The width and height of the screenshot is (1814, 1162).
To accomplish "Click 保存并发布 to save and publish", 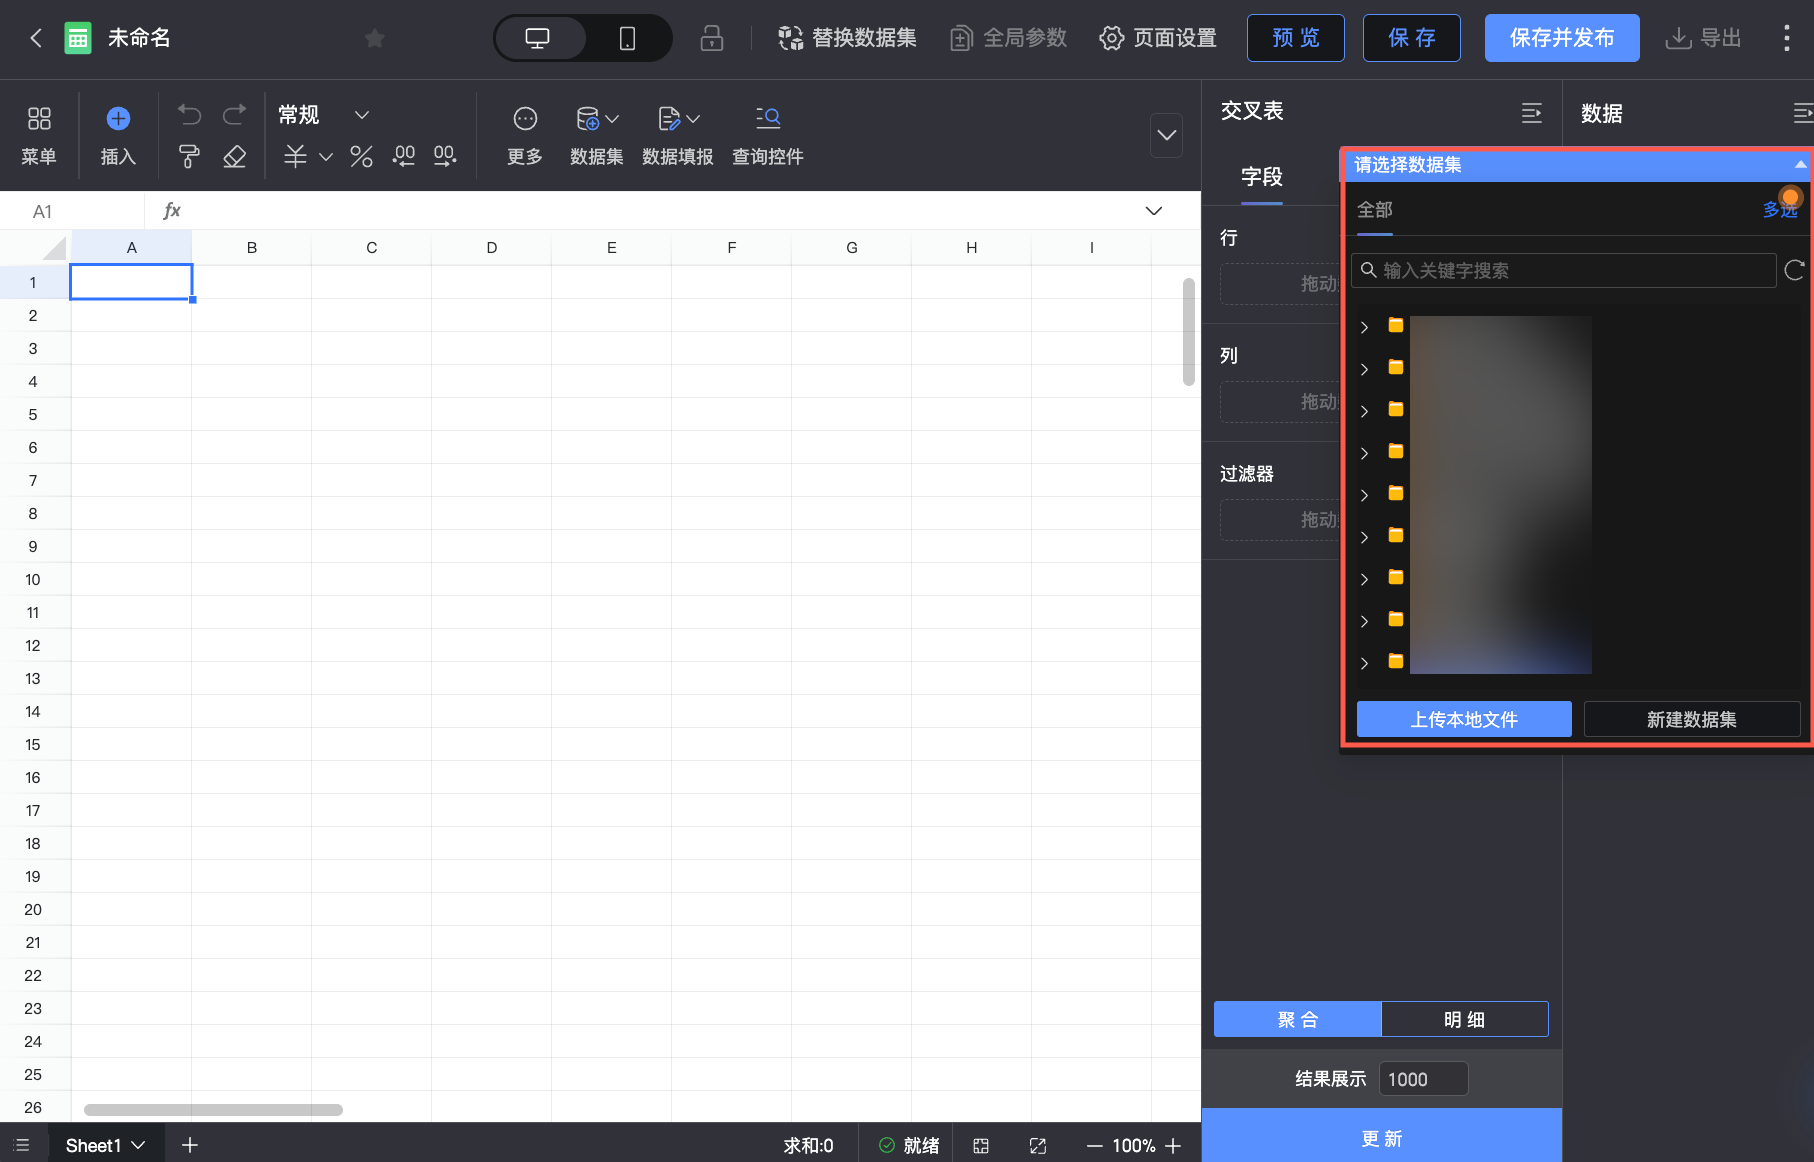I will coord(1562,38).
